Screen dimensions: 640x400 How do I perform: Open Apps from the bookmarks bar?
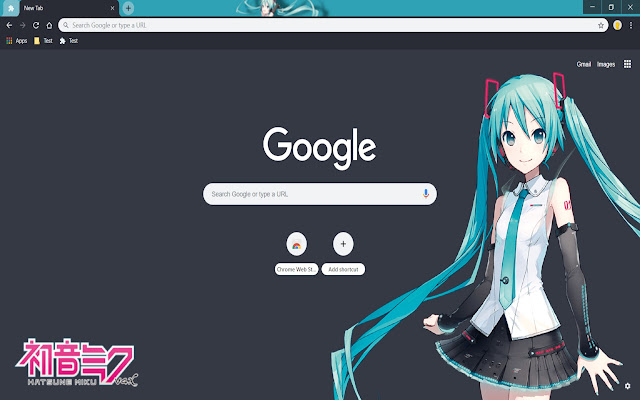[17, 41]
